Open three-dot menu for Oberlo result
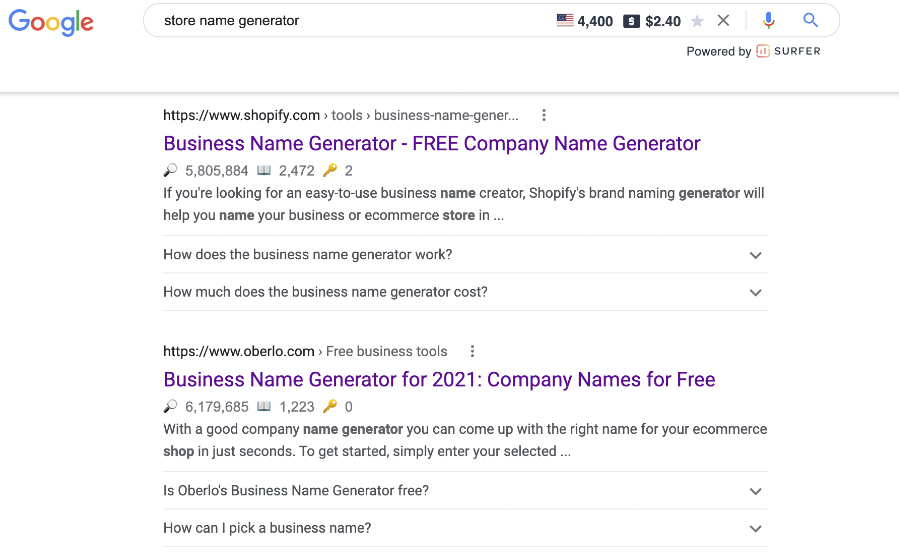This screenshot has height=560, width=899. pyautogui.click(x=472, y=351)
